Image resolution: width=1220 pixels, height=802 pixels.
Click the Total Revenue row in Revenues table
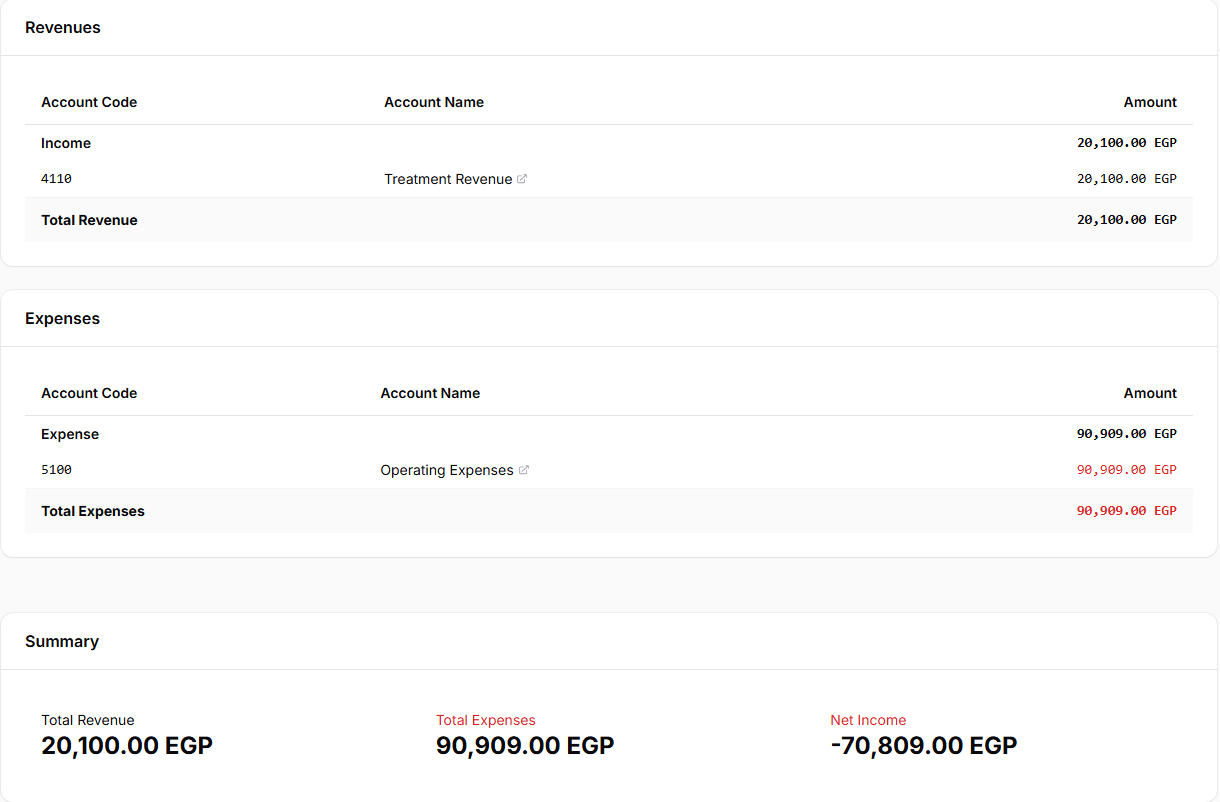pyautogui.click(x=609, y=220)
